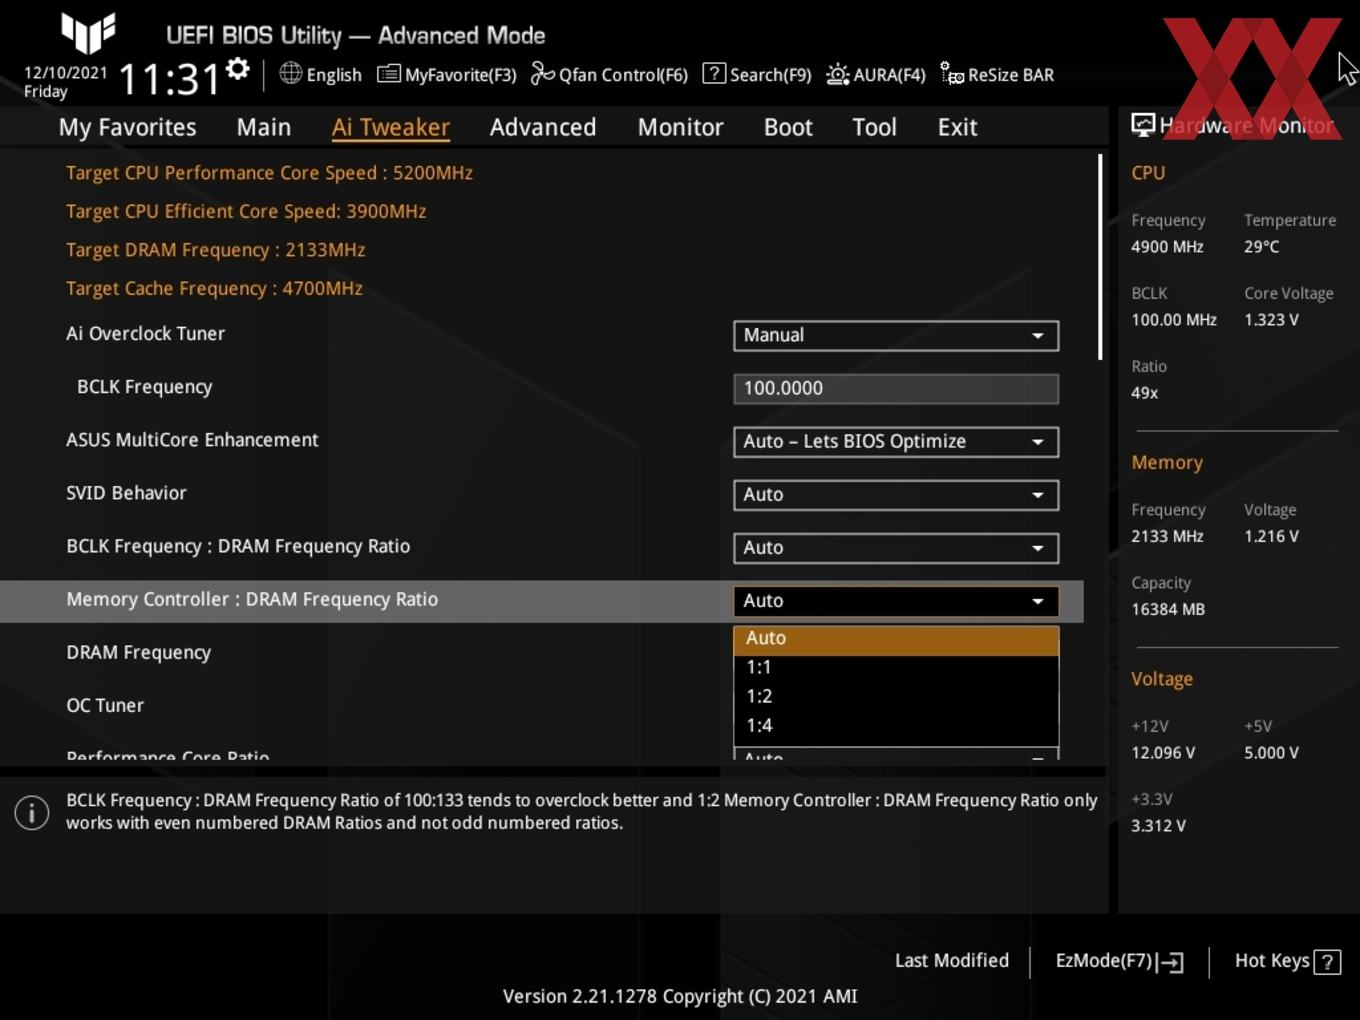Click Target Cache Frequency : 4700MHz text
This screenshot has height=1020, width=1360.
(x=214, y=288)
